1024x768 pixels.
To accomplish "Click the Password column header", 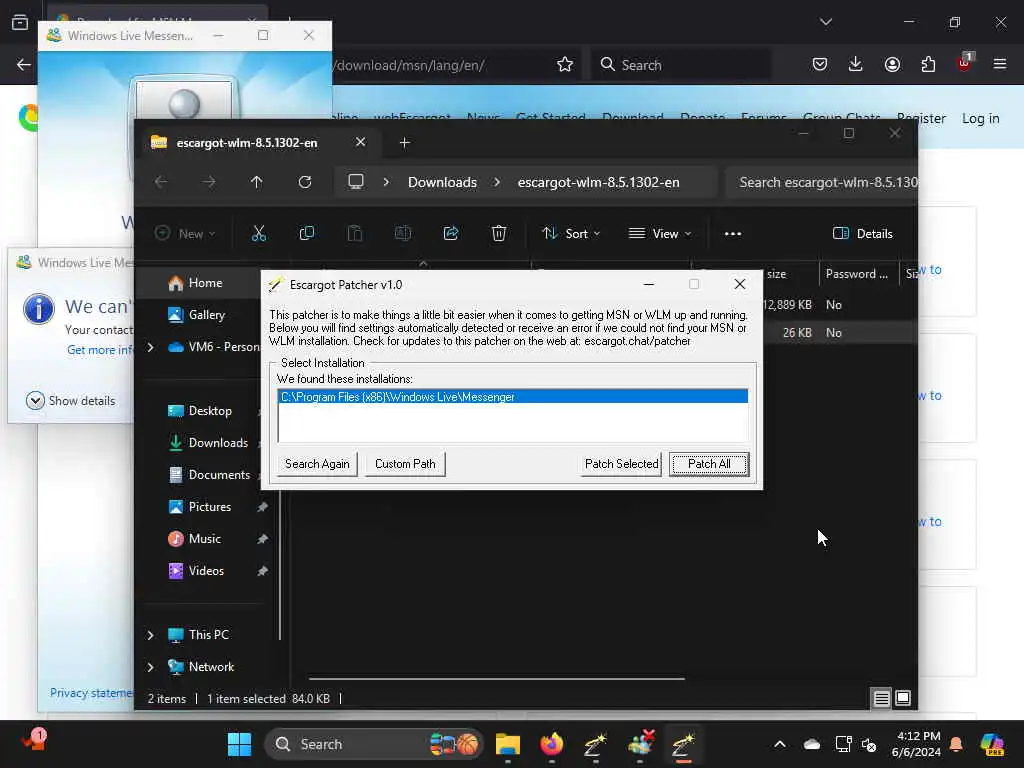I will (857, 274).
